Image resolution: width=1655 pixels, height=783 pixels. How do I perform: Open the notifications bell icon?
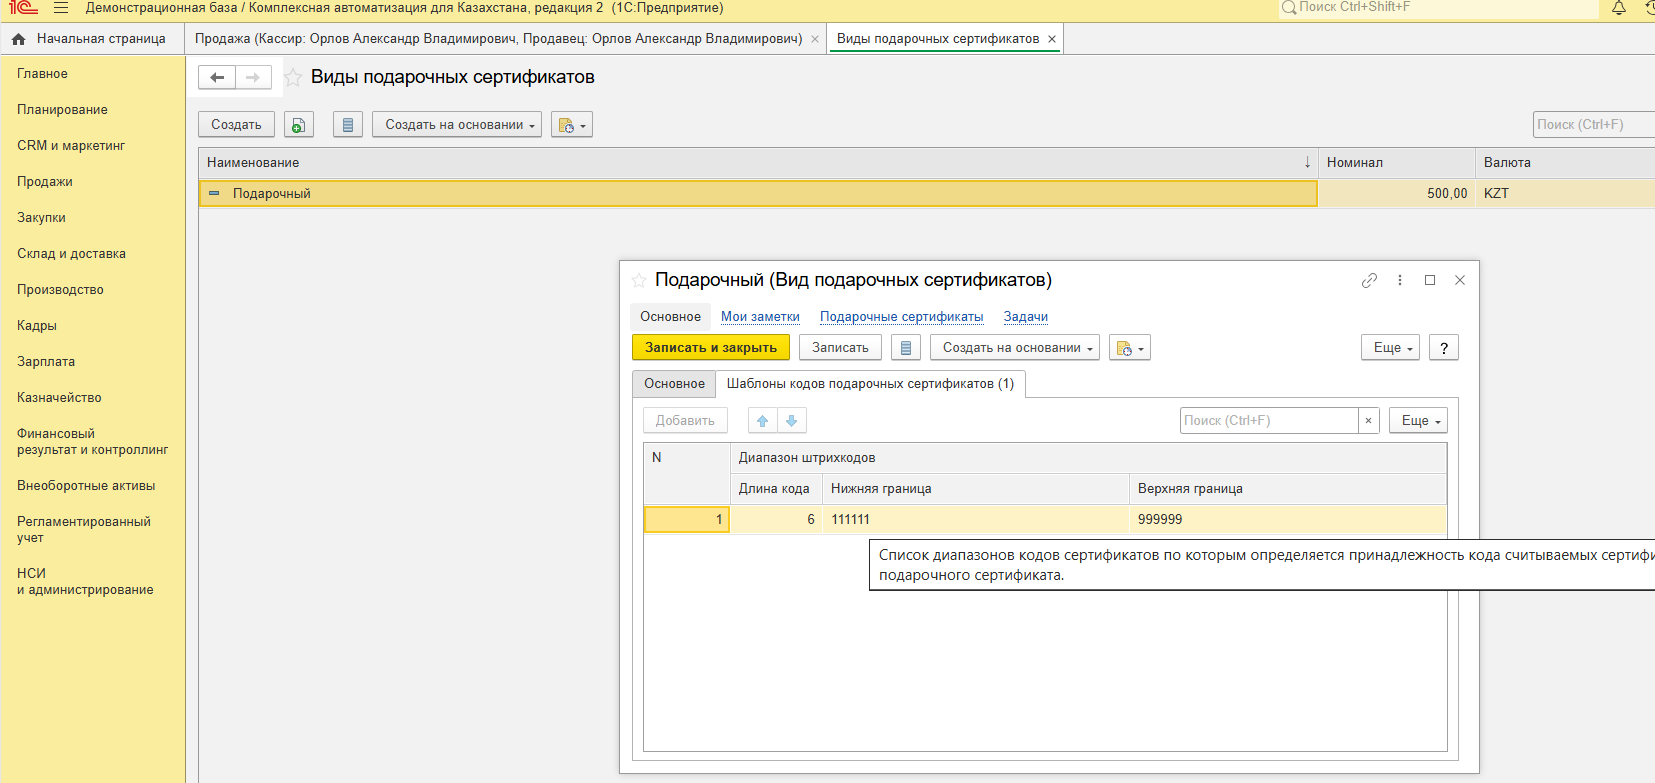[1618, 8]
